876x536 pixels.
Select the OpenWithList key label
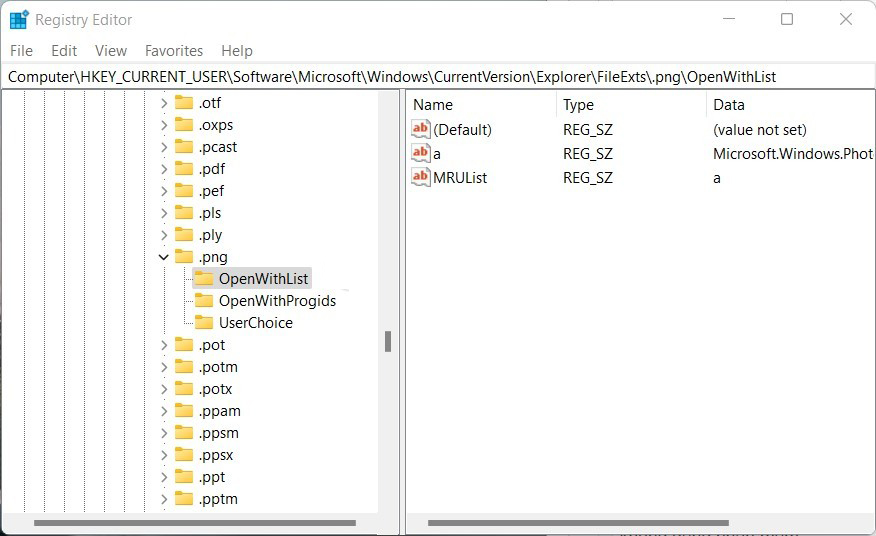(263, 279)
